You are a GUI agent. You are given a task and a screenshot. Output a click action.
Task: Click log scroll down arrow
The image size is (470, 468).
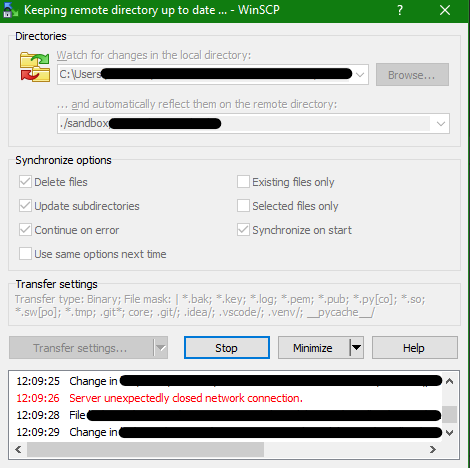click(449, 433)
